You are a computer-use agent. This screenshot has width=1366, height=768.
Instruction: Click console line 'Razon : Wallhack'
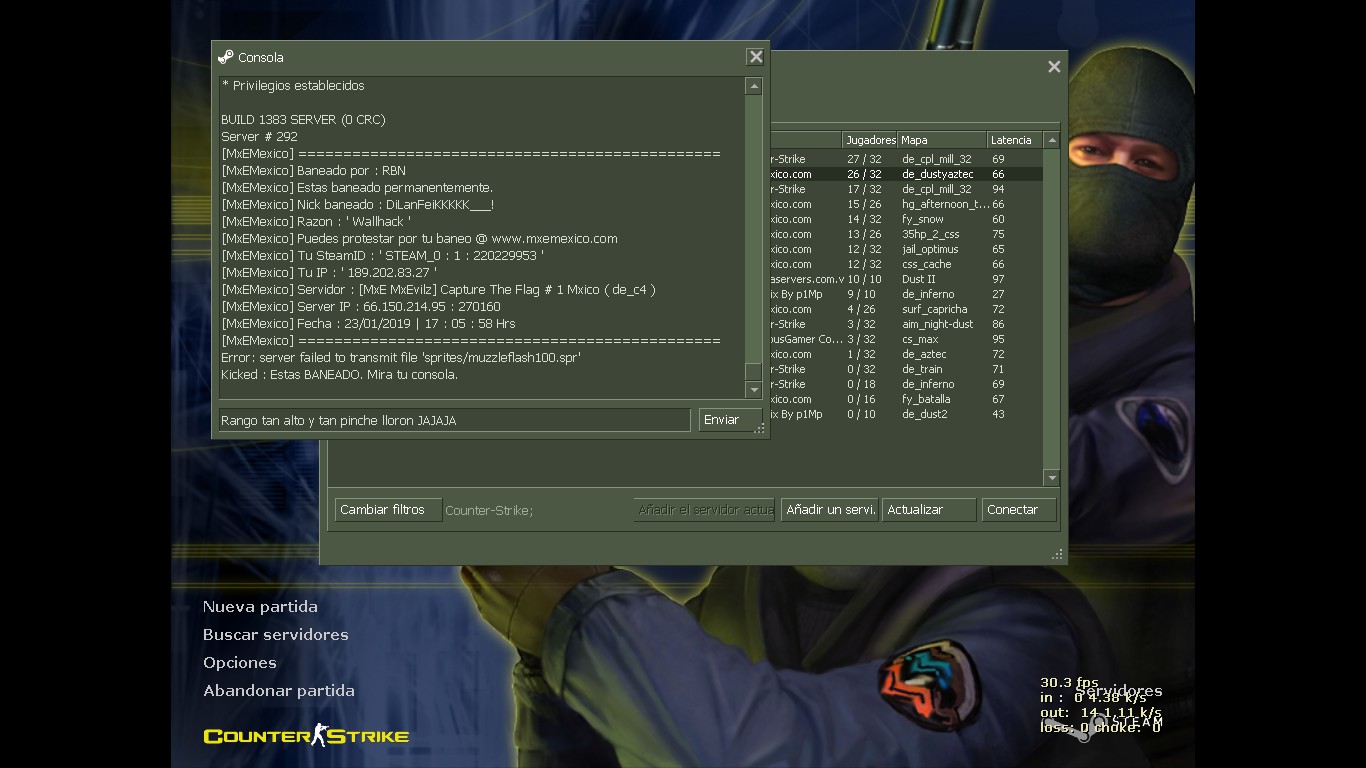pos(316,222)
